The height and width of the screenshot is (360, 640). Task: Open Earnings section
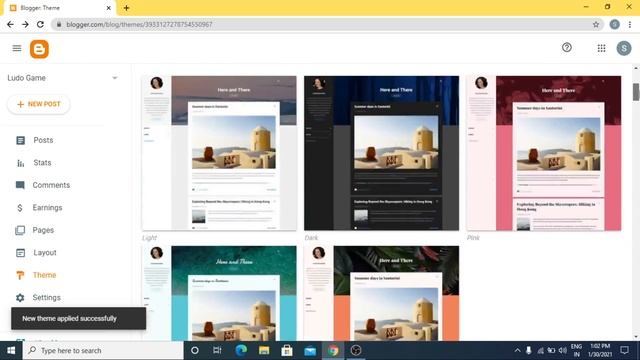(47, 208)
